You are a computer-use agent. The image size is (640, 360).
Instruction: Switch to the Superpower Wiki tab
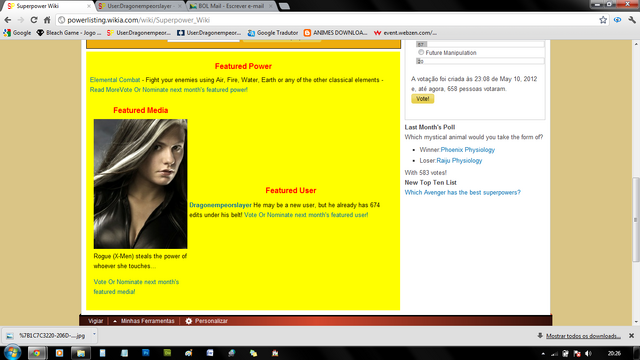coord(48,6)
